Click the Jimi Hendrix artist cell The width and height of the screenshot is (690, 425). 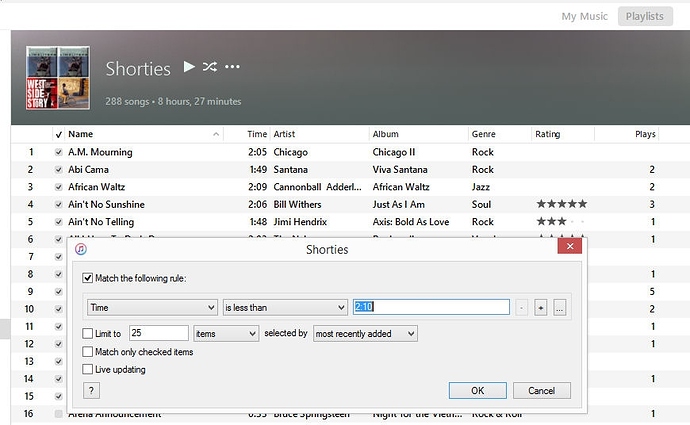pos(300,222)
